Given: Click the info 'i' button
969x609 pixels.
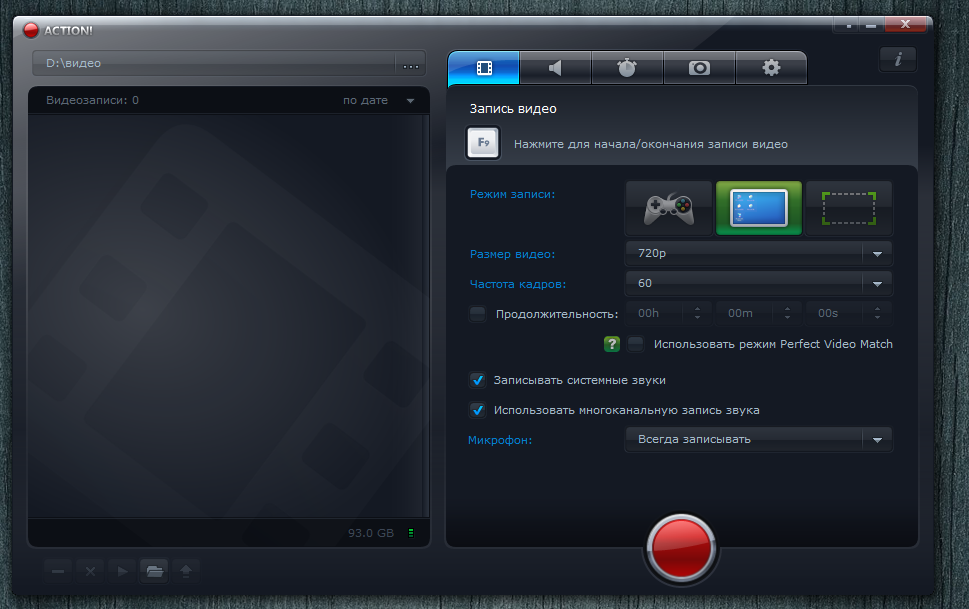Looking at the screenshot, I should pyautogui.click(x=898, y=59).
